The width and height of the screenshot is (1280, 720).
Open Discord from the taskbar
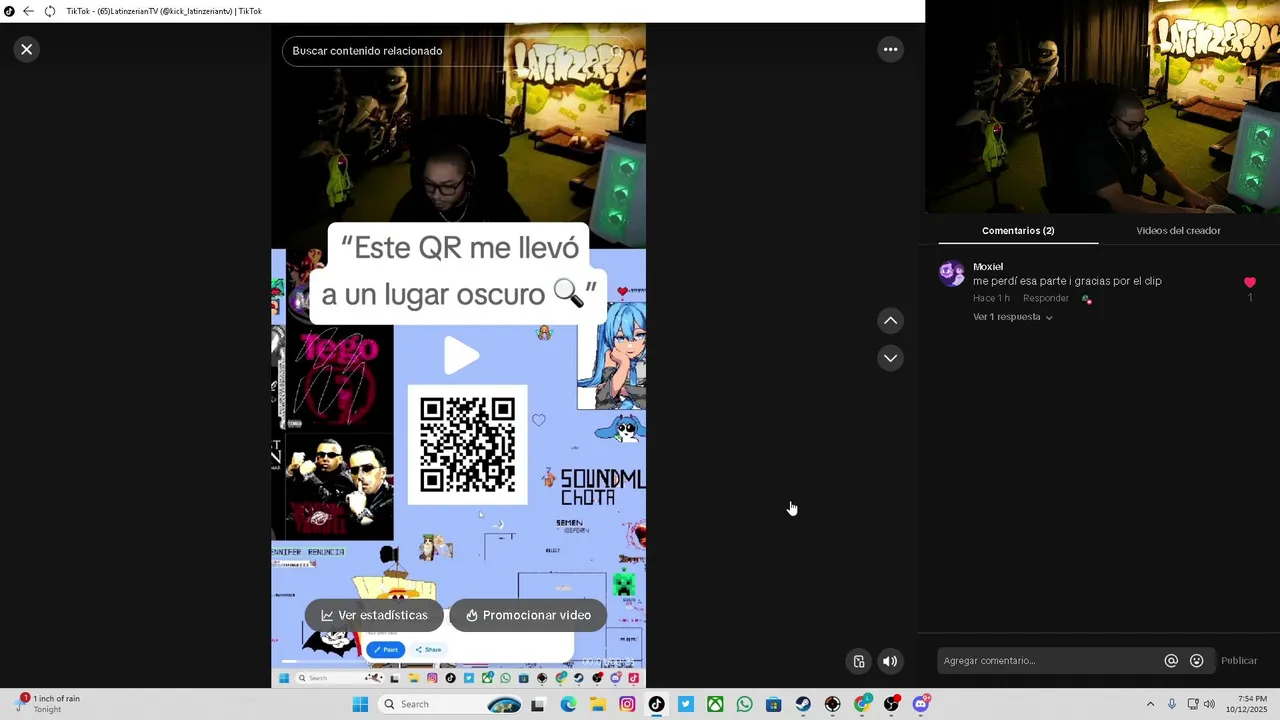point(921,704)
